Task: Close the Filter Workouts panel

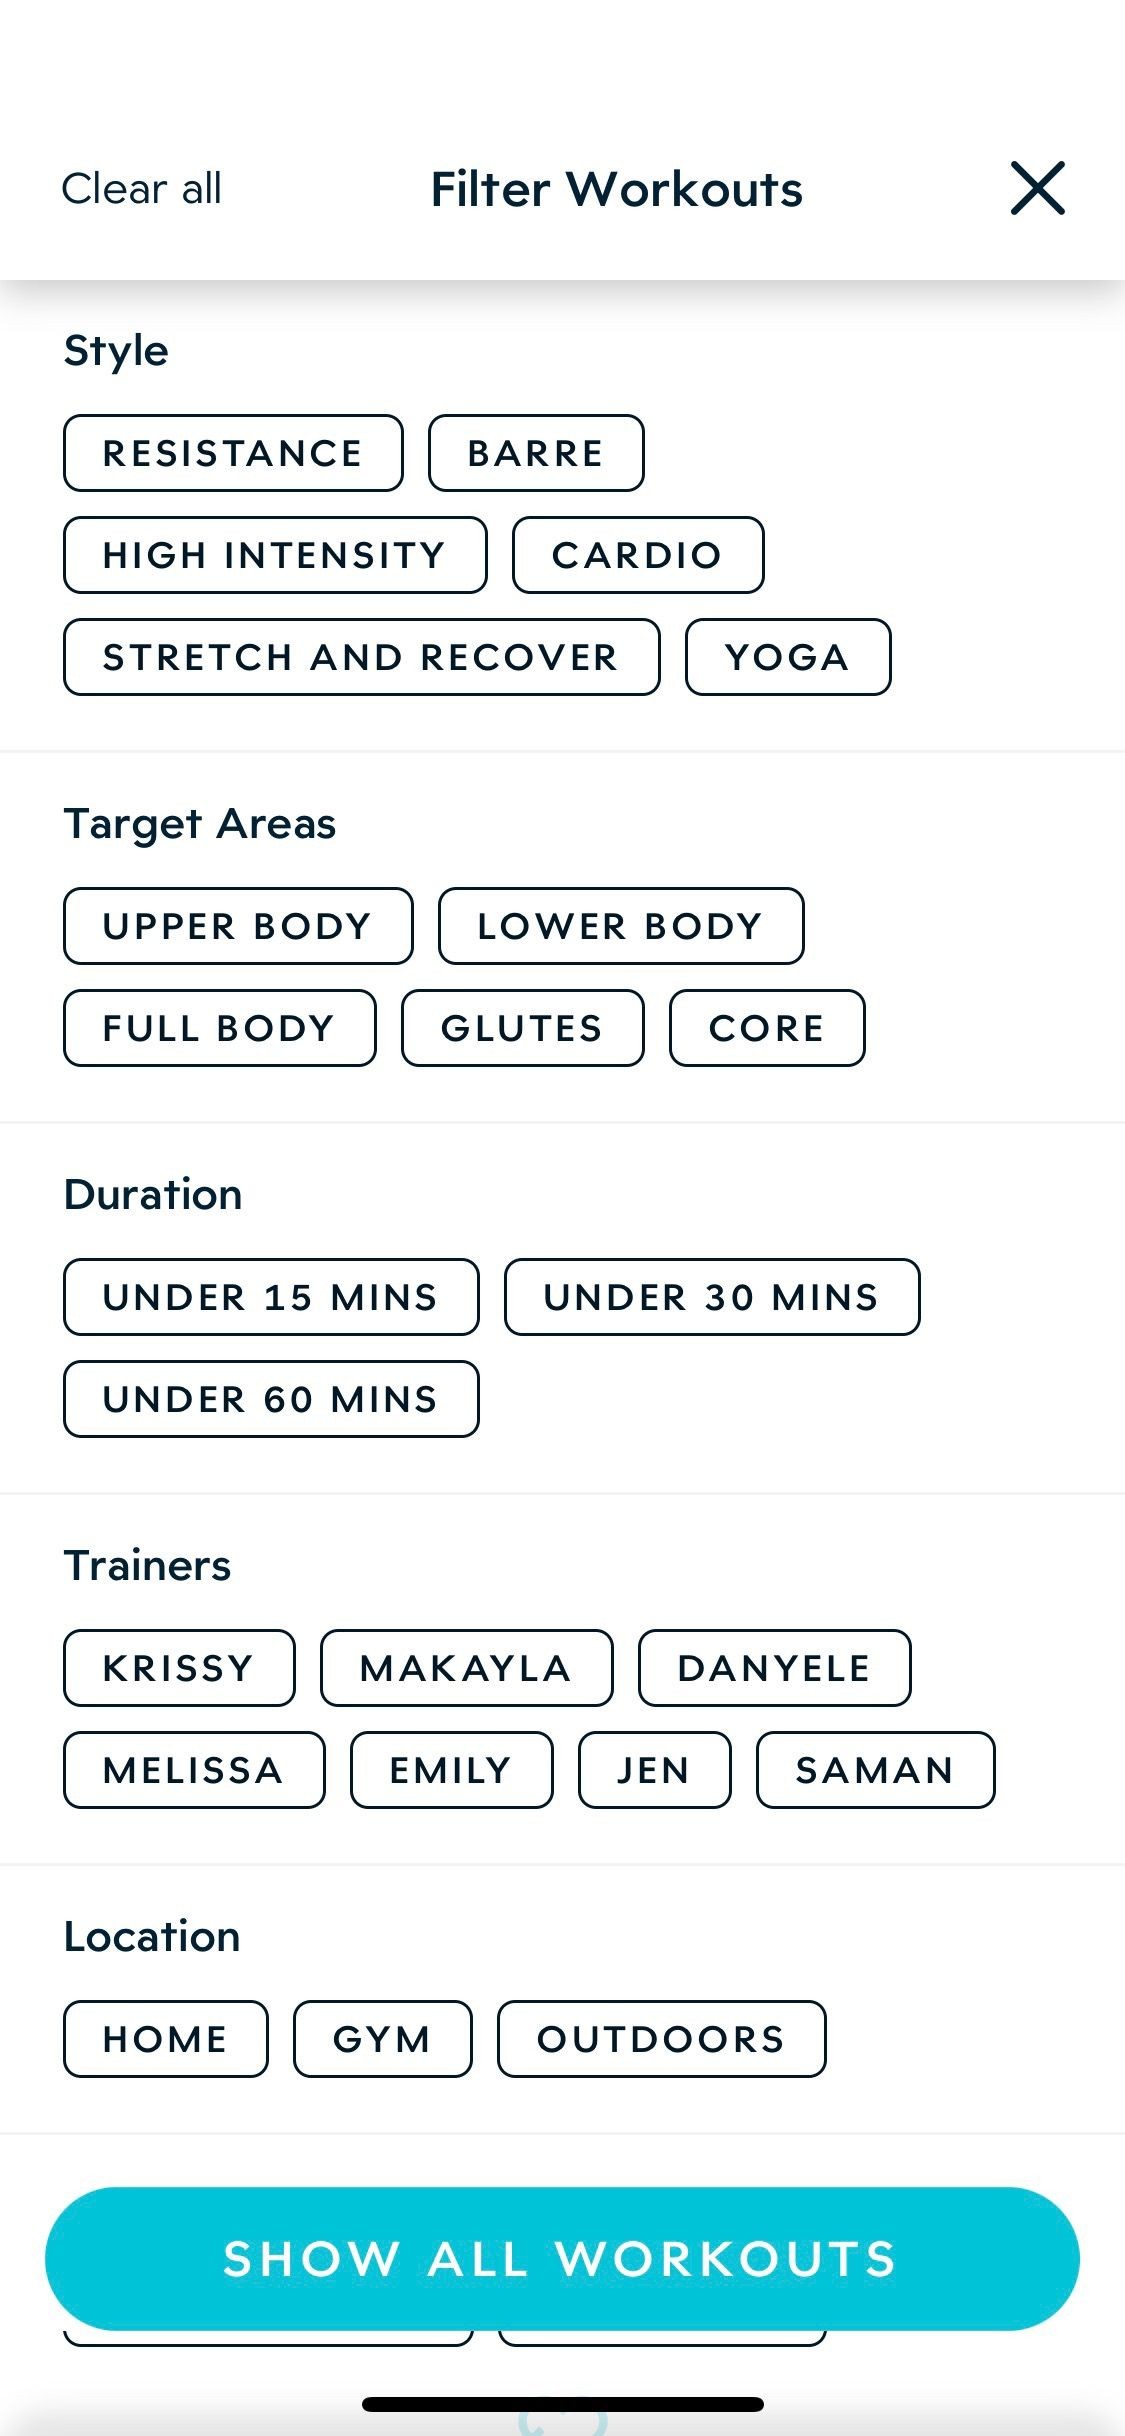Action: 1037,188
